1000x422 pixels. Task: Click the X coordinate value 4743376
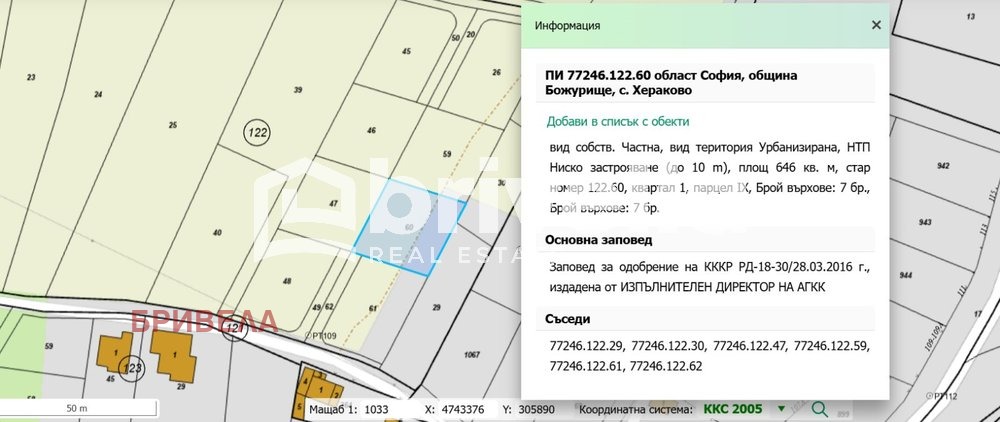[463, 409]
